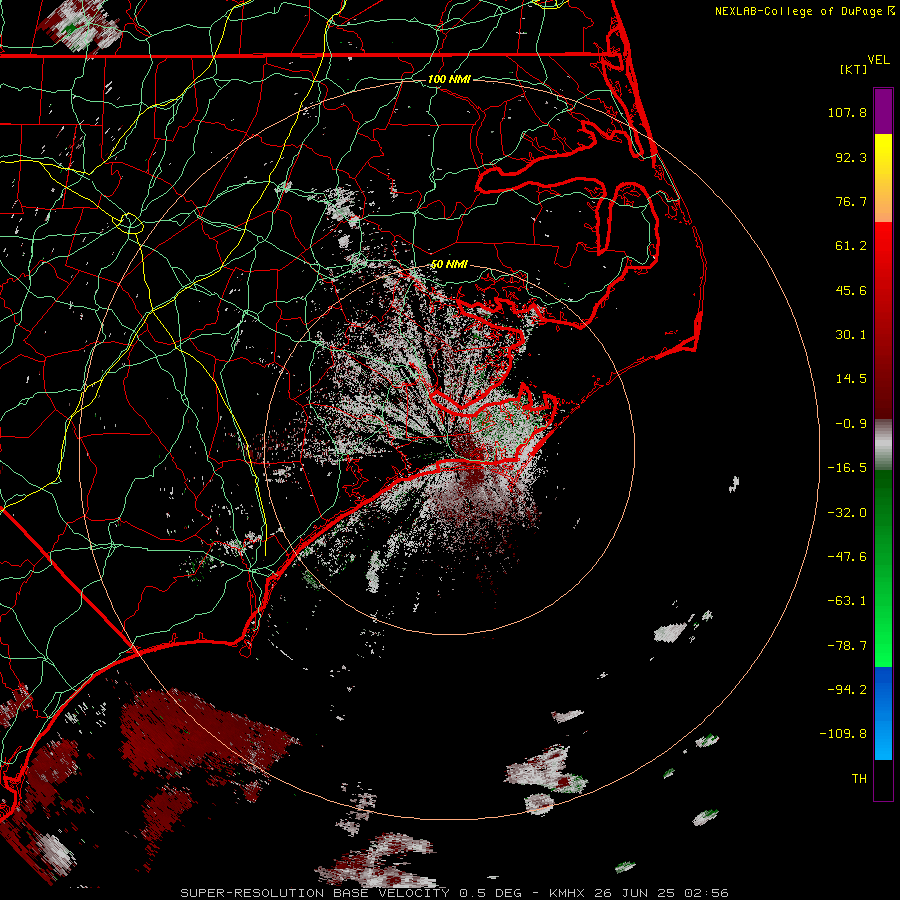Click the 45.6 legend value
This screenshot has height=900, width=900.
pyautogui.click(x=851, y=290)
